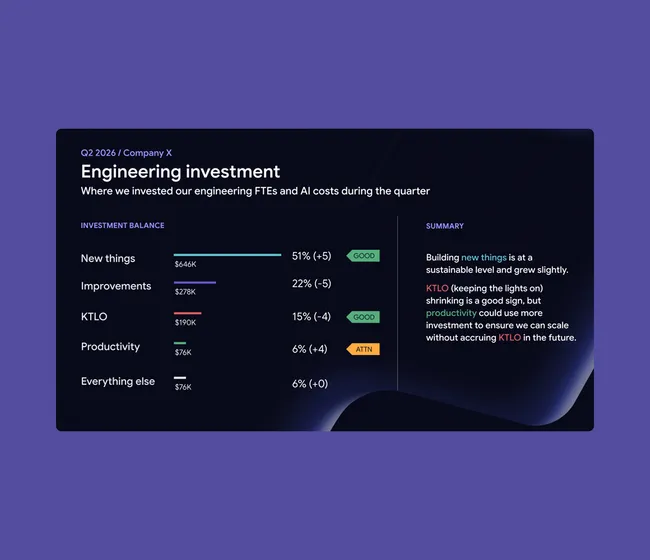
Task: Click the GOOD tag next to KTLO
Action: pyautogui.click(x=363, y=317)
